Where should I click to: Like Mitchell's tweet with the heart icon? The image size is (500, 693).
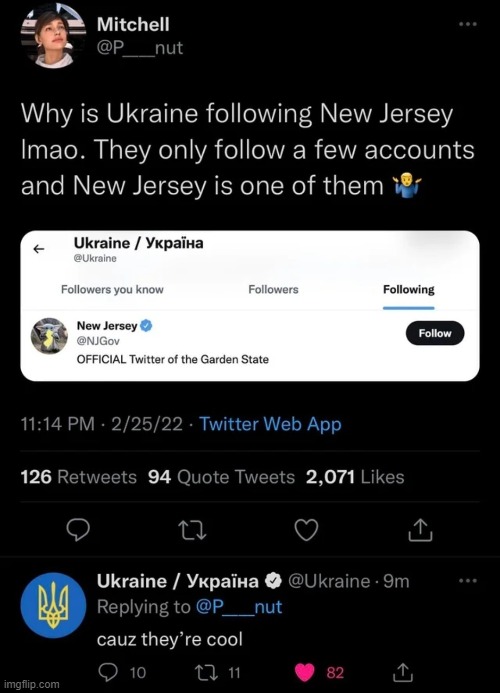306,530
